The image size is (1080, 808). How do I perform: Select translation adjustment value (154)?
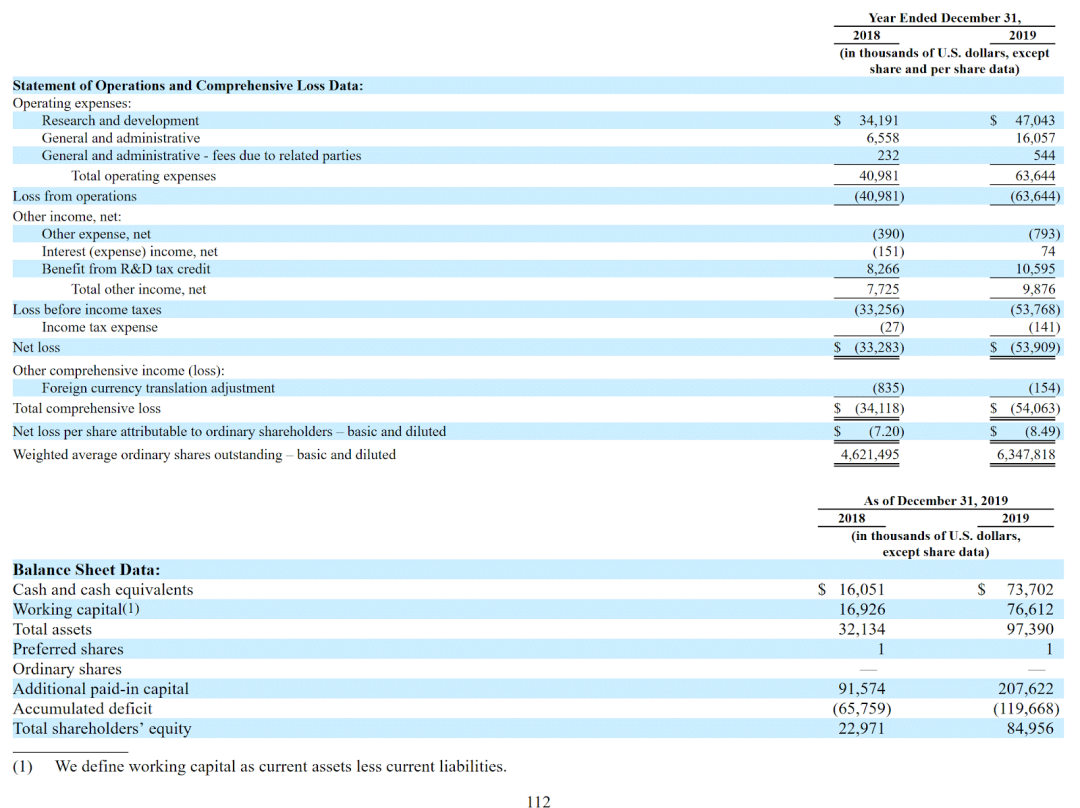tap(1044, 389)
